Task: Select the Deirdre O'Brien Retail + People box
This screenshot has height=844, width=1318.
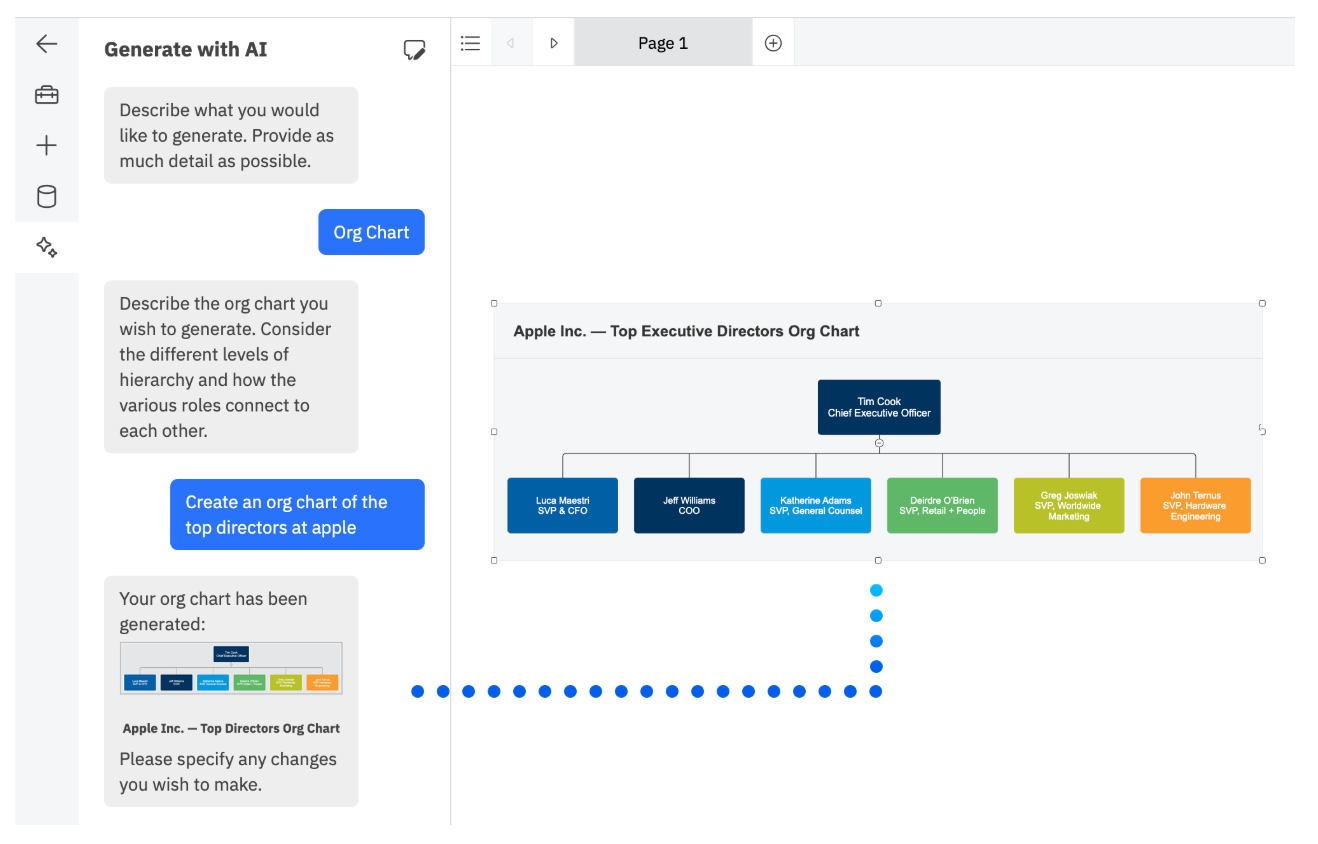Action: pos(942,505)
